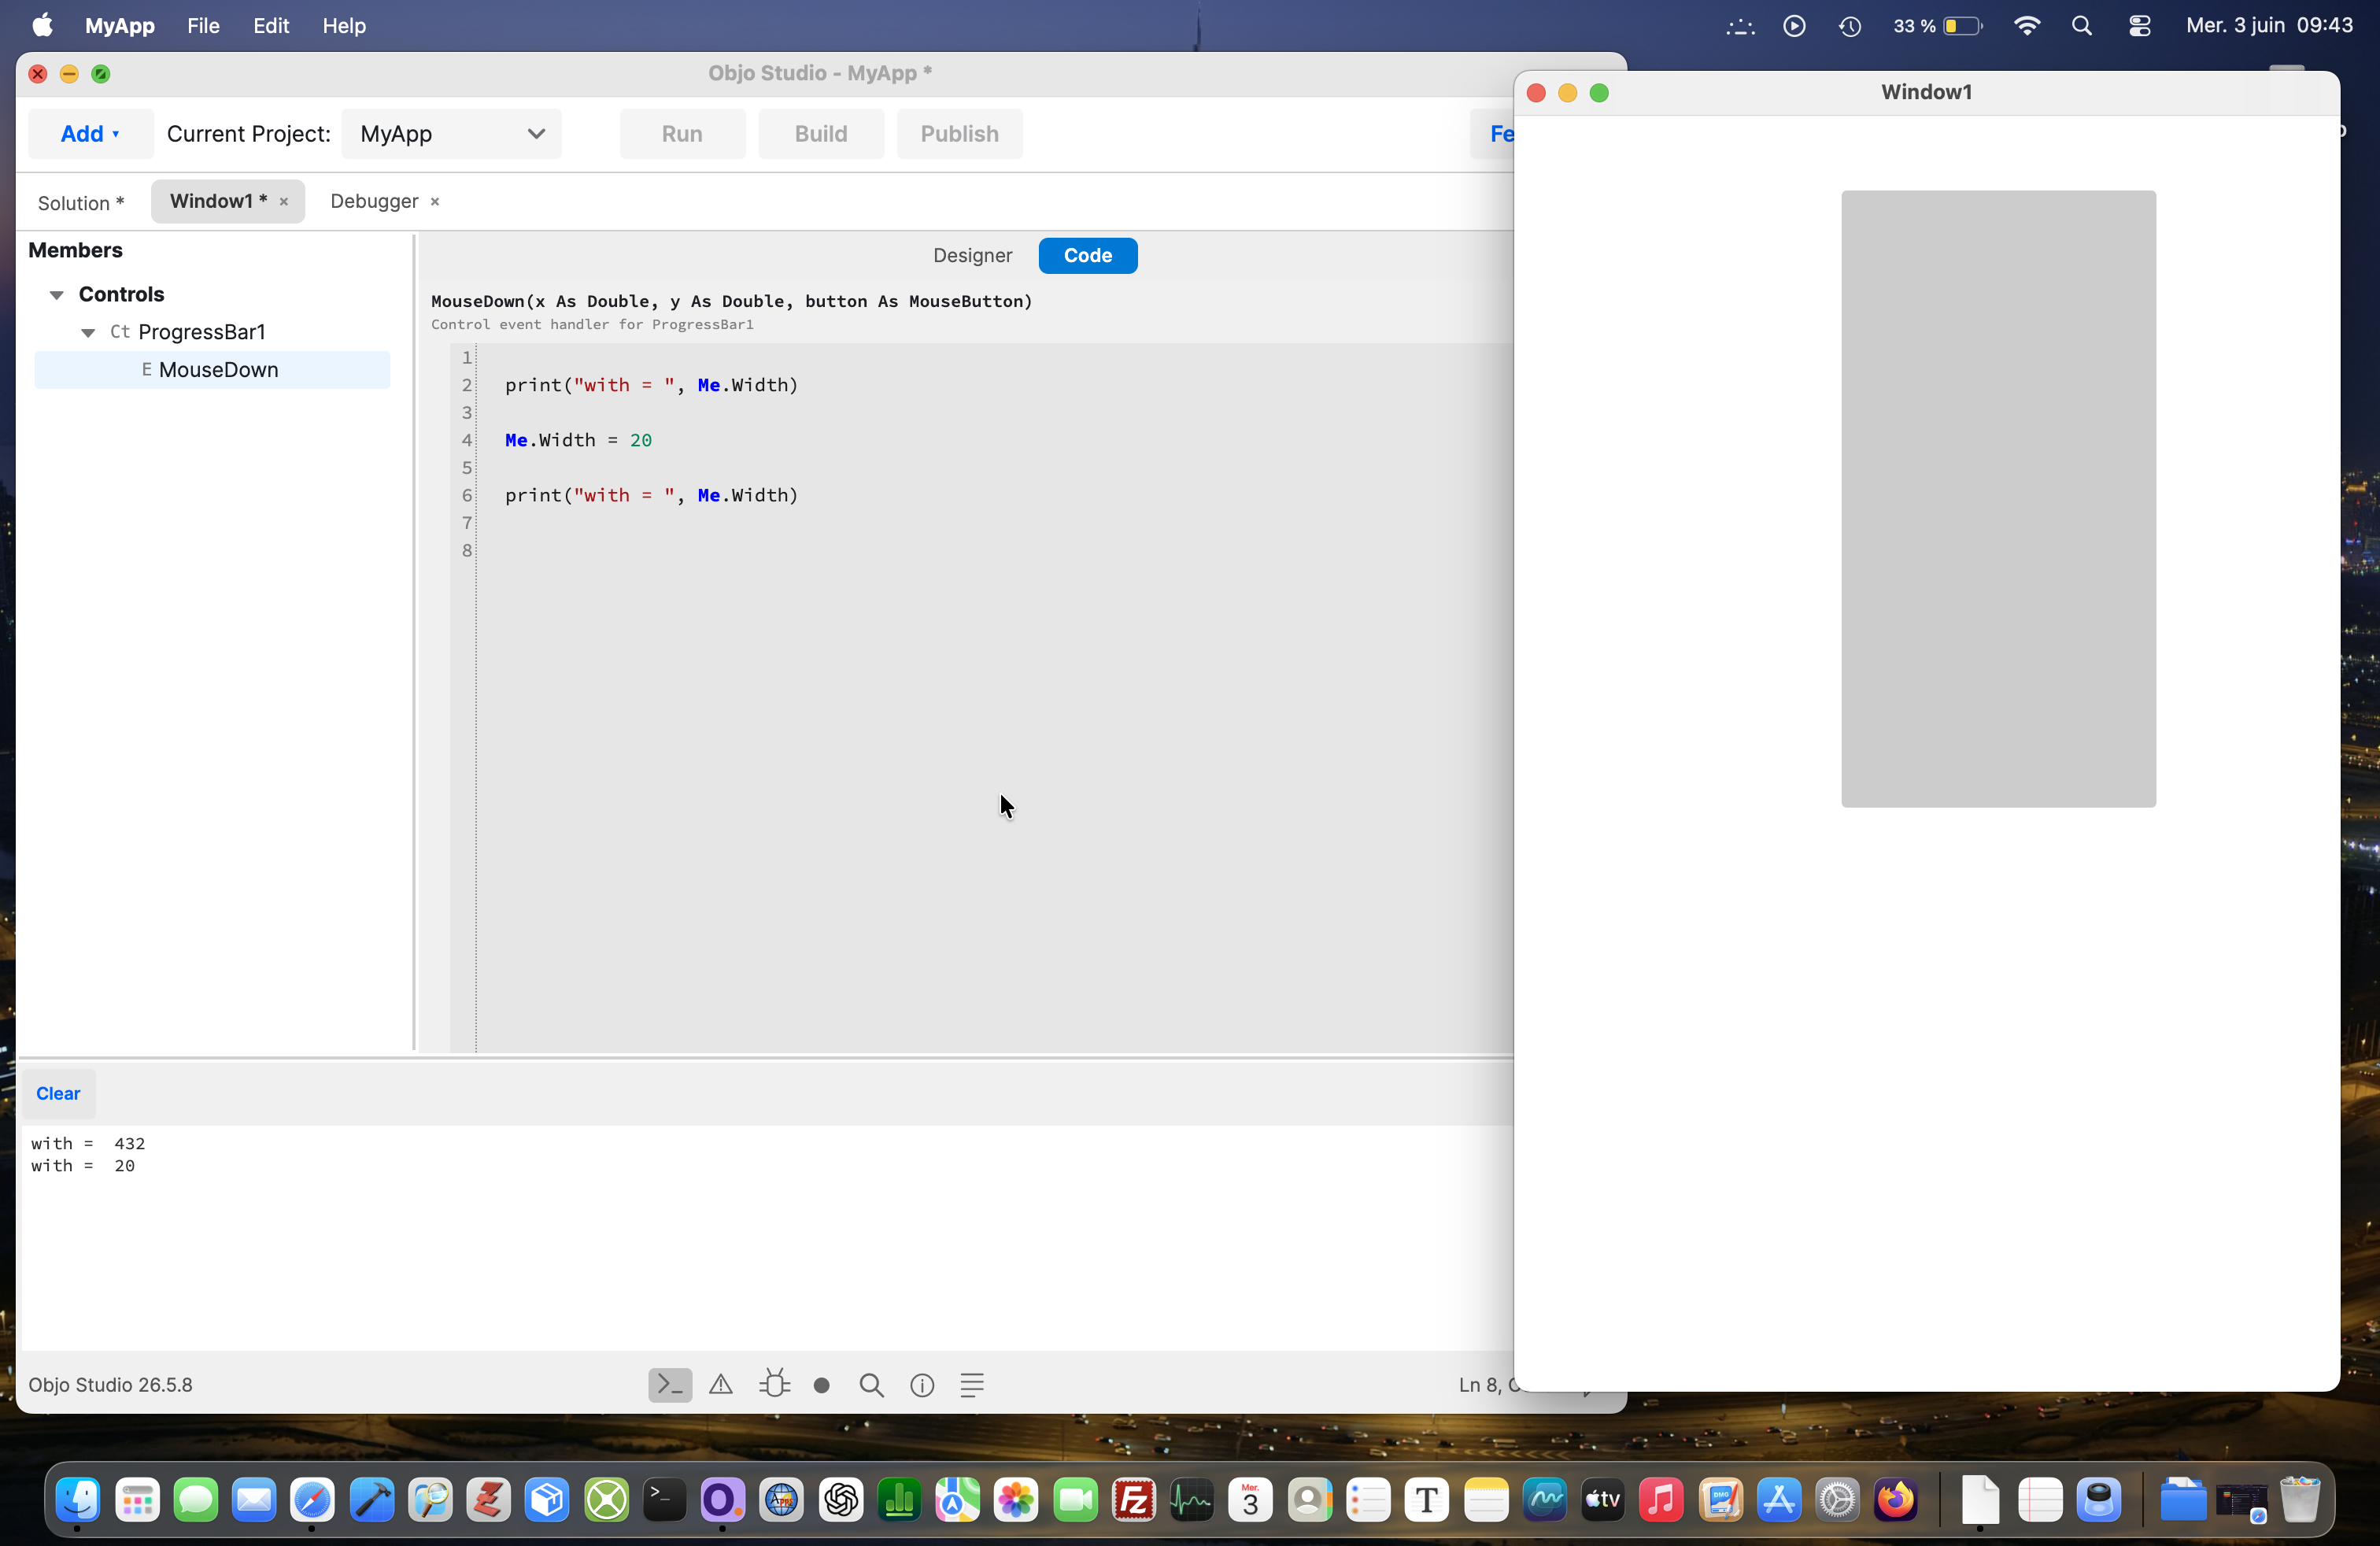Open Calendar in the dock

click(x=1250, y=1499)
